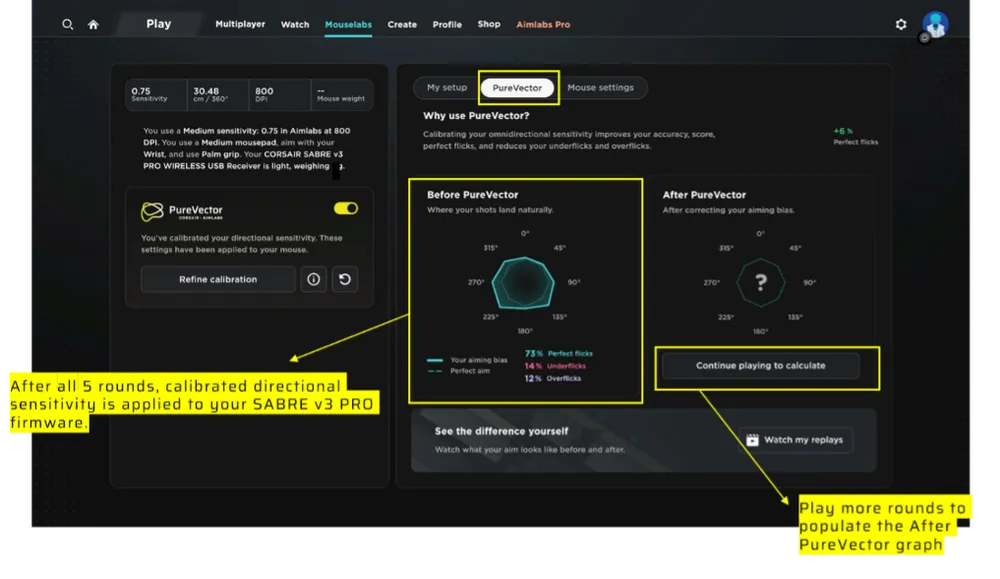Switch to the Mouse settings tab
Image resolution: width=1000 pixels, height=579 pixels.
601,87
